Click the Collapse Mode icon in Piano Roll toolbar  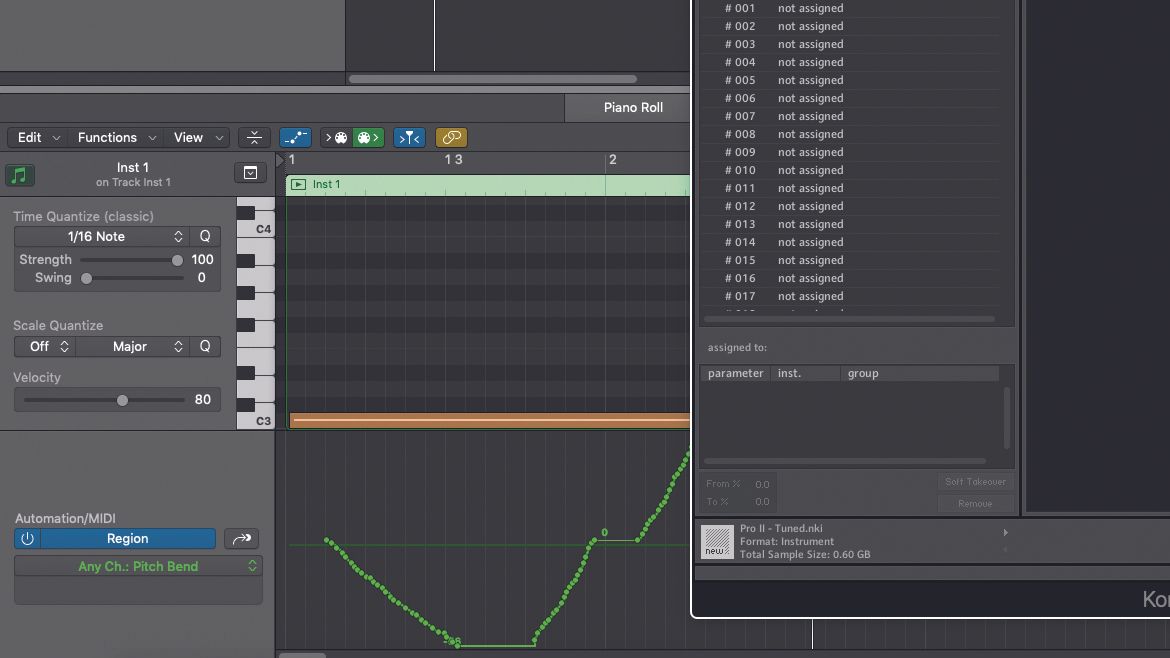(254, 137)
